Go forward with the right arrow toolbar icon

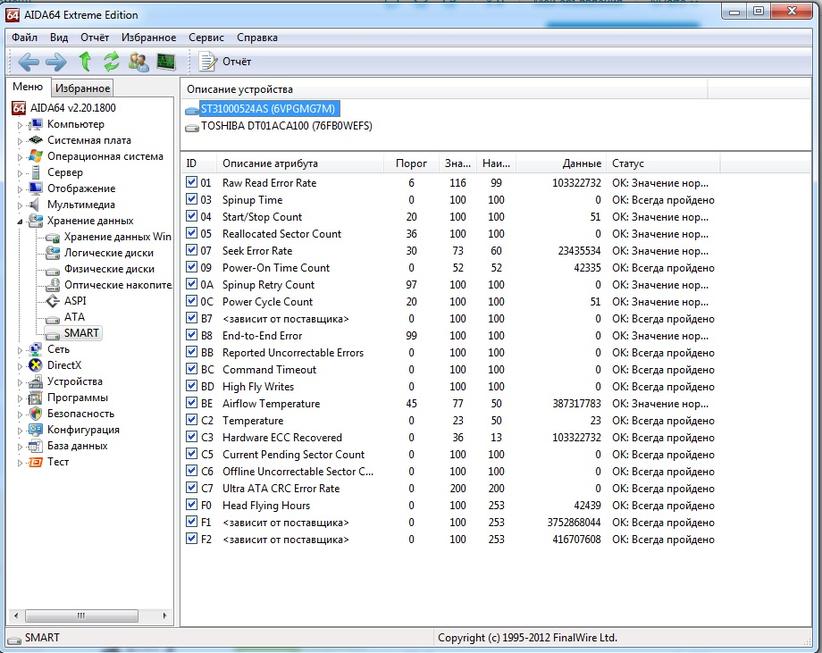[56, 62]
